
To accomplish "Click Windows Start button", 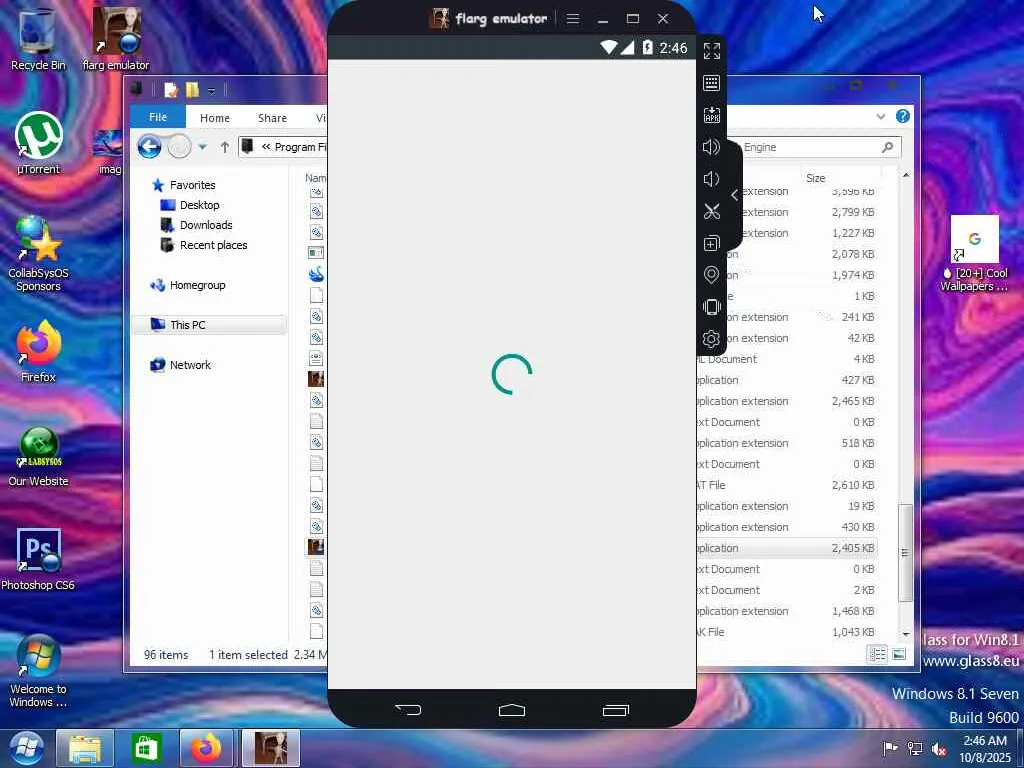I will click(26, 748).
